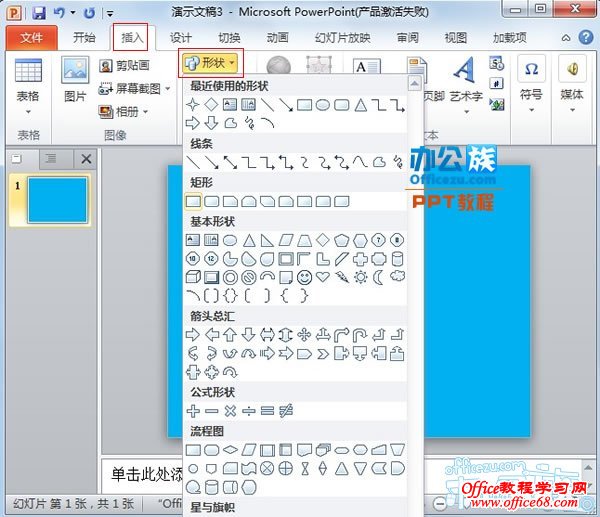The image size is (600, 517).
Task: Pick the cube shape in basic shapes
Action: pos(193,277)
